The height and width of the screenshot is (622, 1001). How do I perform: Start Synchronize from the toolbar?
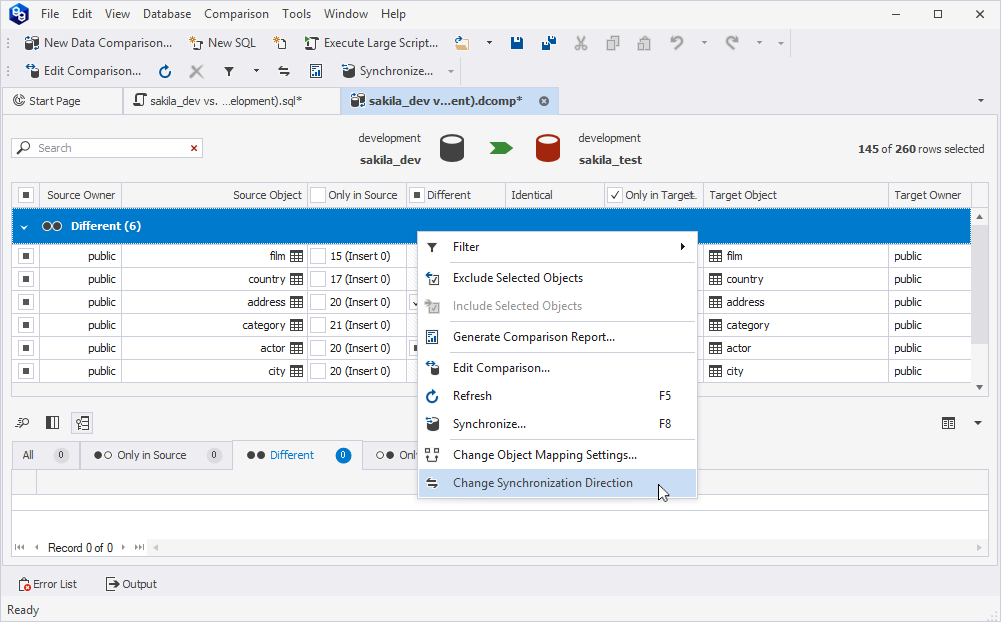point(380,71)
